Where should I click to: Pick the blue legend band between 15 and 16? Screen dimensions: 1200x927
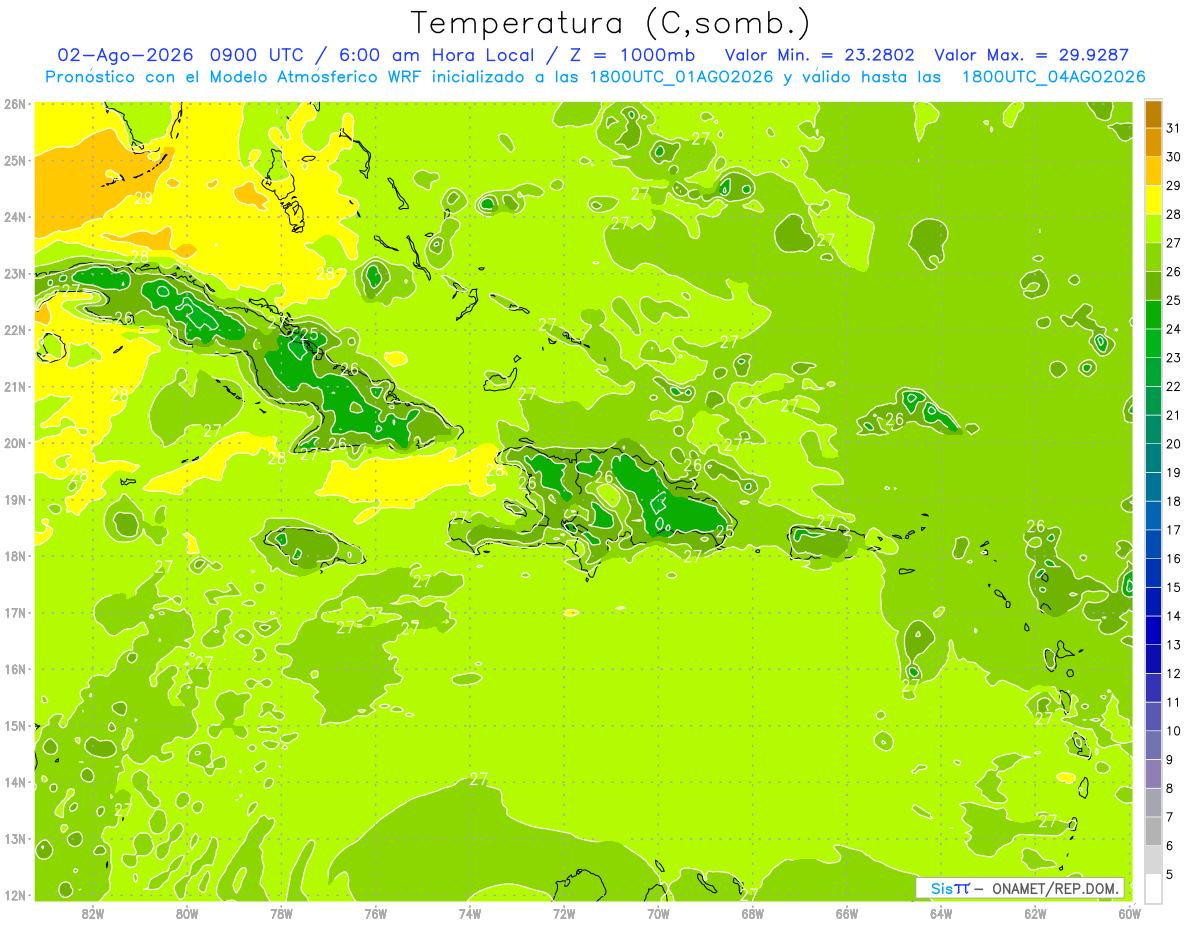coord(1153,573)
